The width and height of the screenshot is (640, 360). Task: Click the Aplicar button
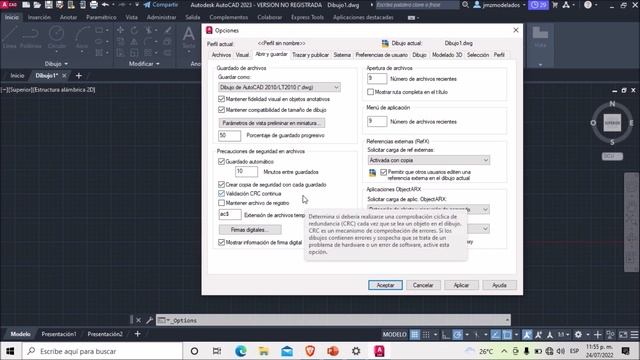pyautogui.click(x=461, y=285)
